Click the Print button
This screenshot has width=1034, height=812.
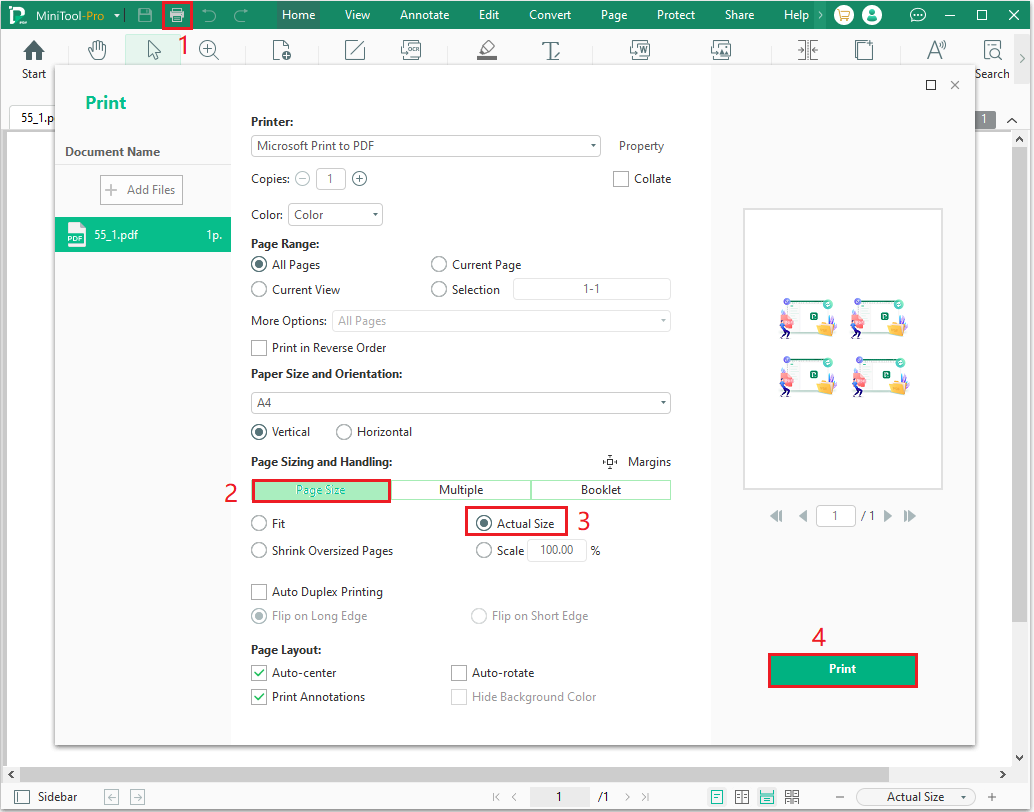click(x=842, y=670)
